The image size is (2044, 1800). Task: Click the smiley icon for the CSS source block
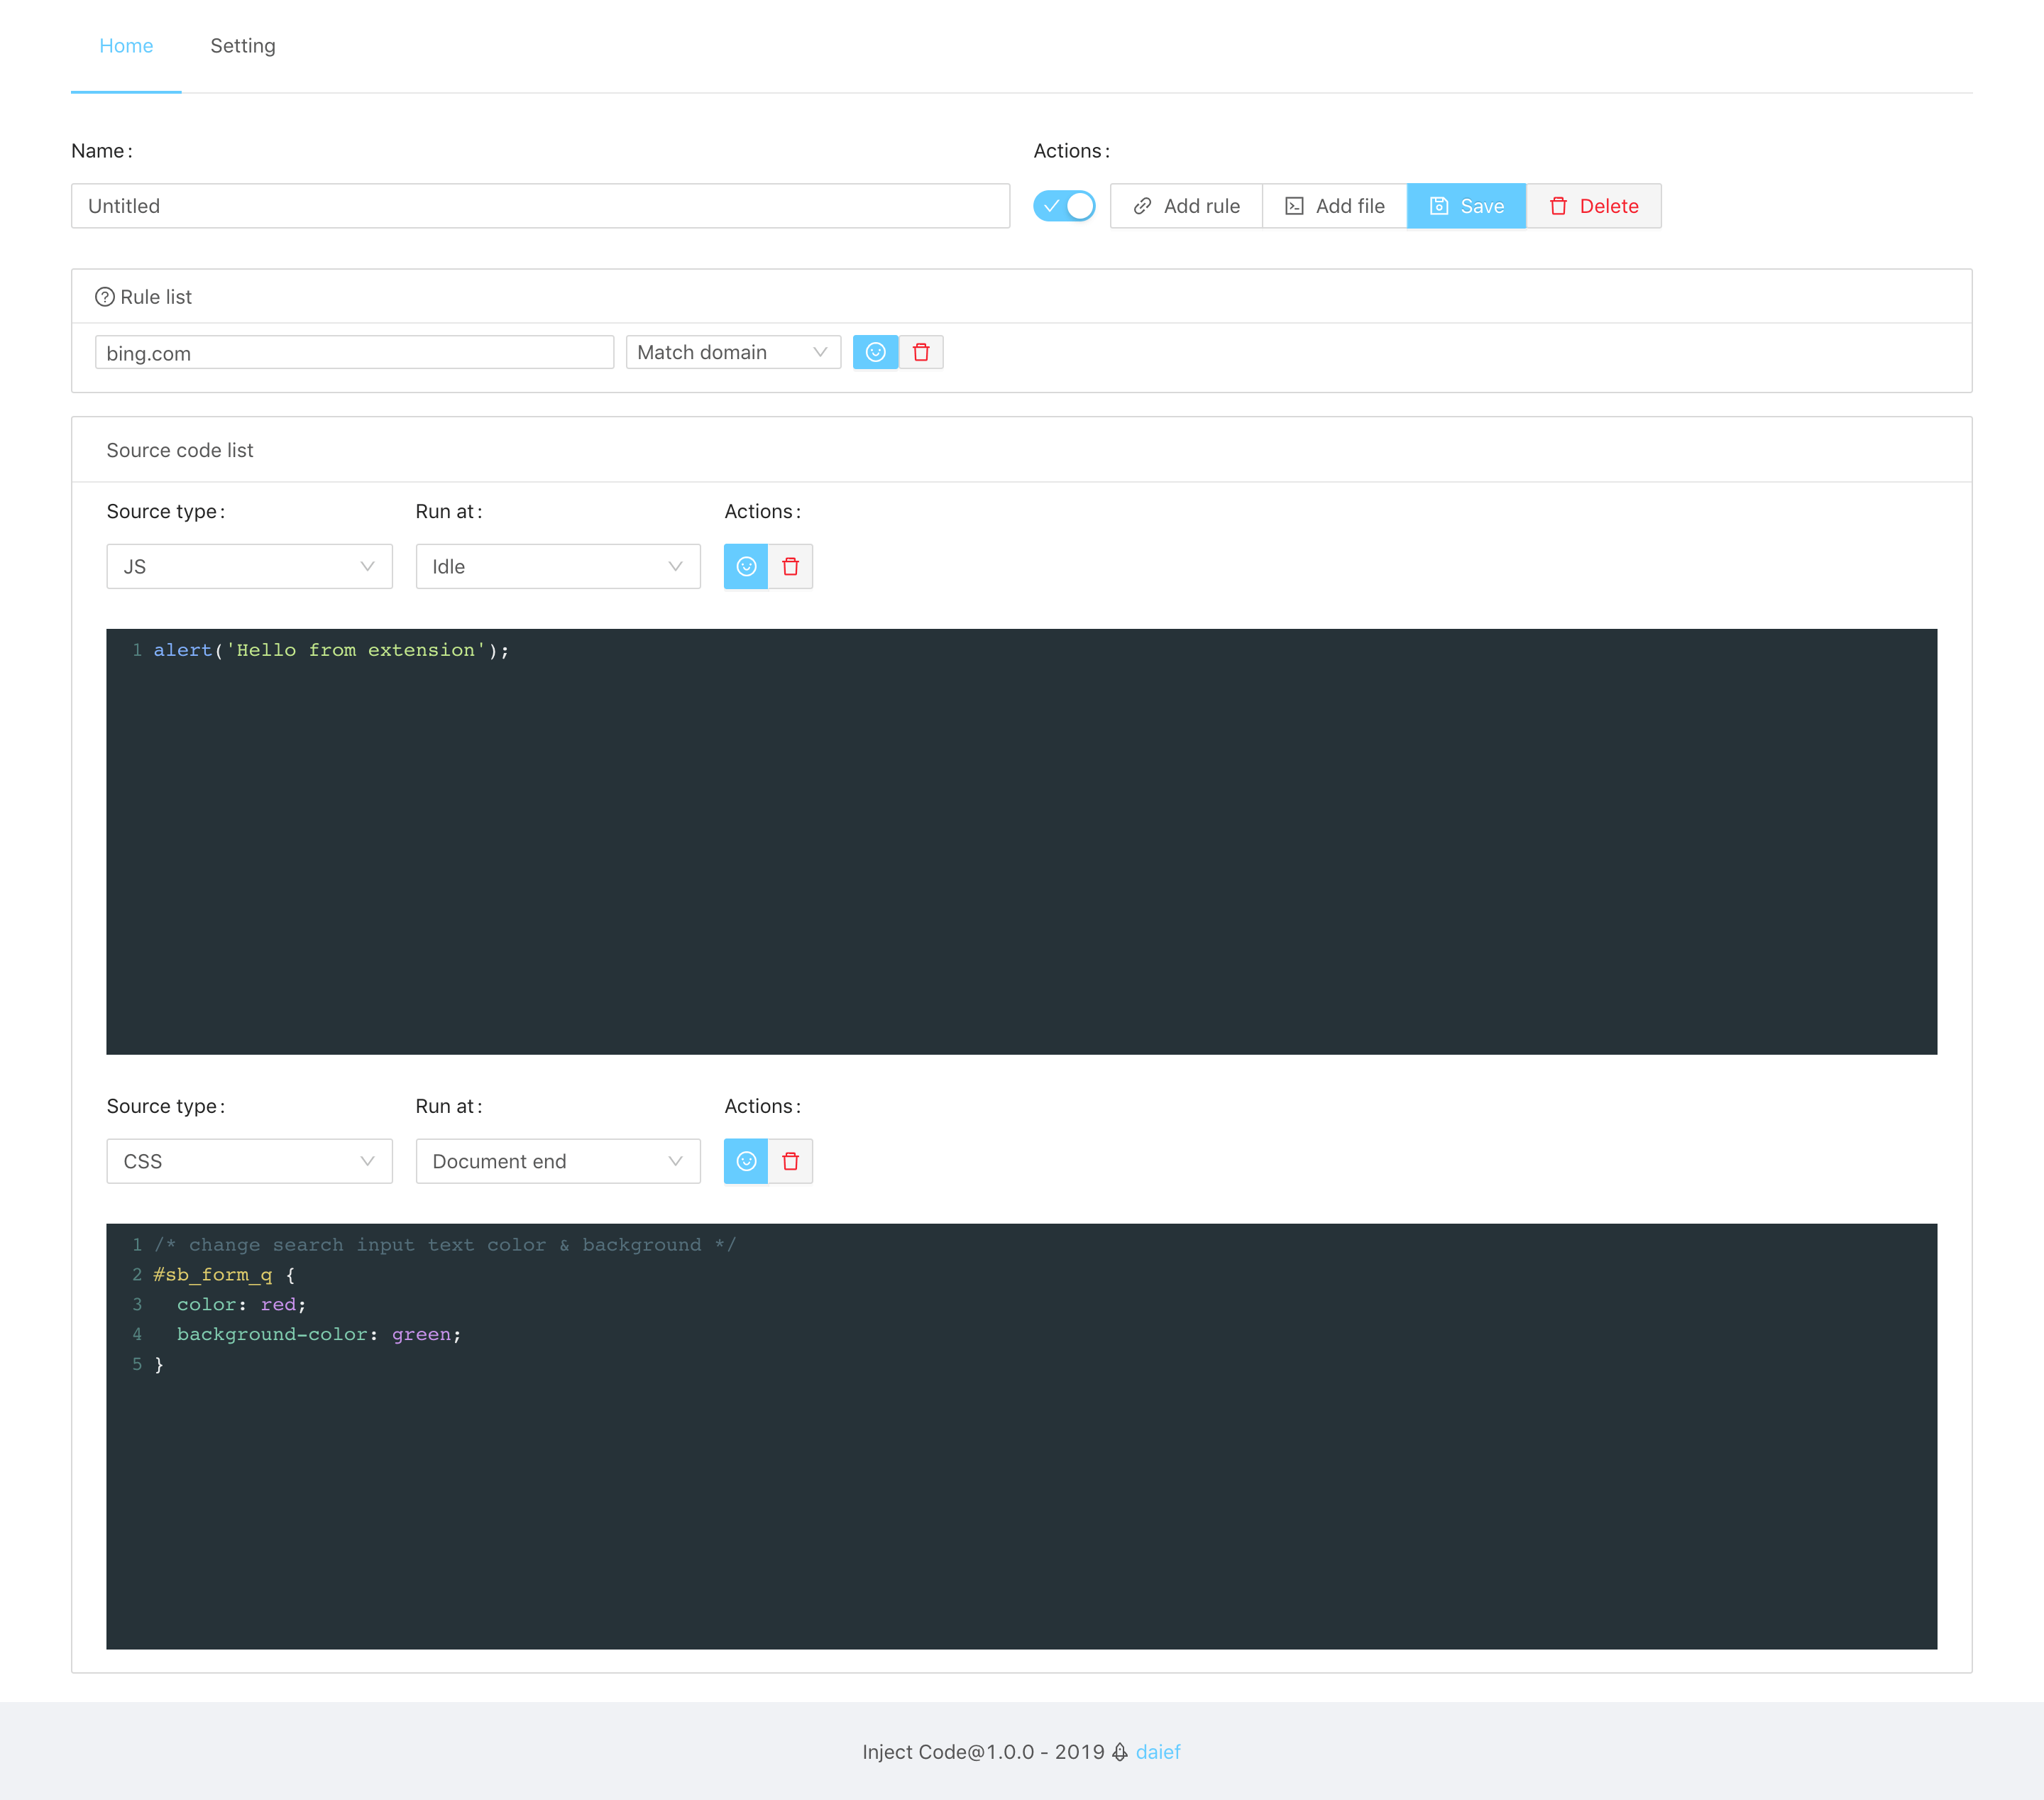pos(746,1161)
